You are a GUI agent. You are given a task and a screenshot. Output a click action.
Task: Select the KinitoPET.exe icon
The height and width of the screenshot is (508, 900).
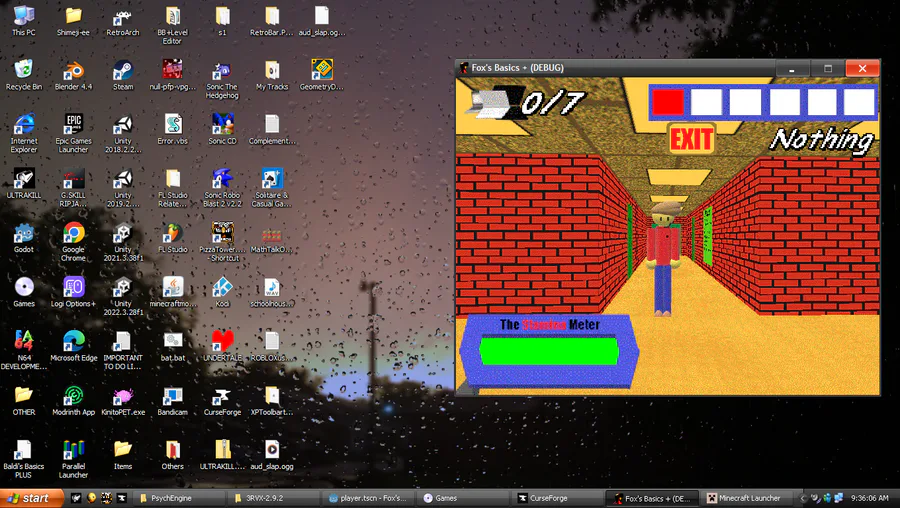(x=123, y=400)
